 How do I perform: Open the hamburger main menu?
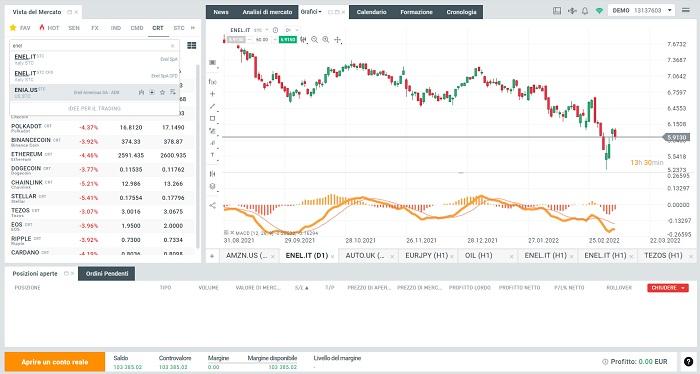pos(686,10)
